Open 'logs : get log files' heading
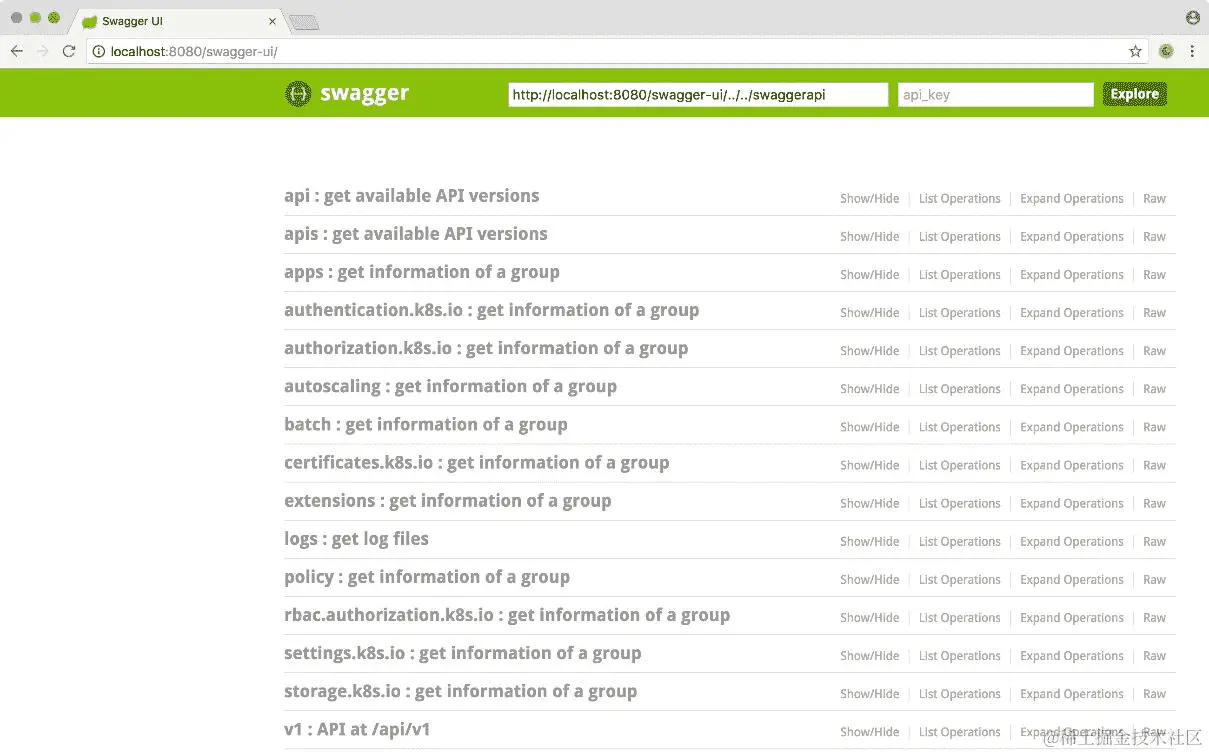 tap(356, 539)
